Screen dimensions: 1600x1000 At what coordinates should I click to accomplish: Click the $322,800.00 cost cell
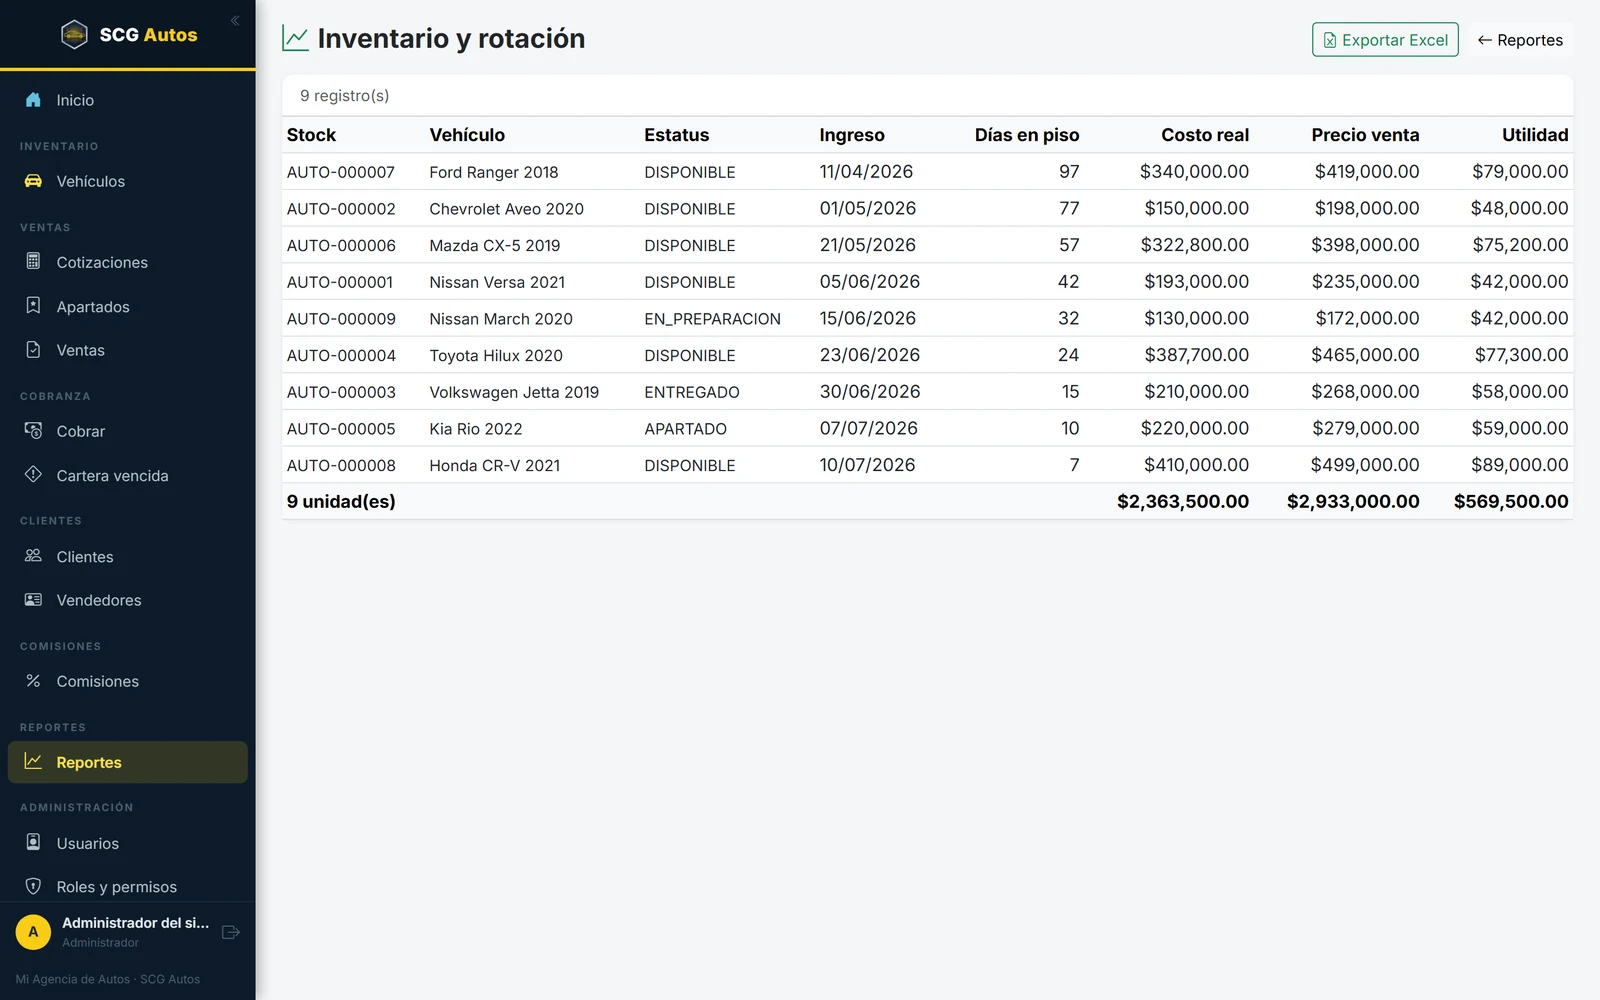tap(1195, 245)
